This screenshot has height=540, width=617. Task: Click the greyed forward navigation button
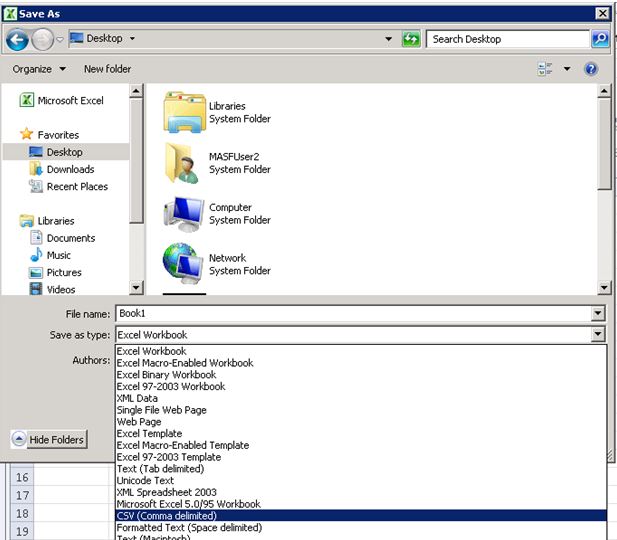coord(42,39)
